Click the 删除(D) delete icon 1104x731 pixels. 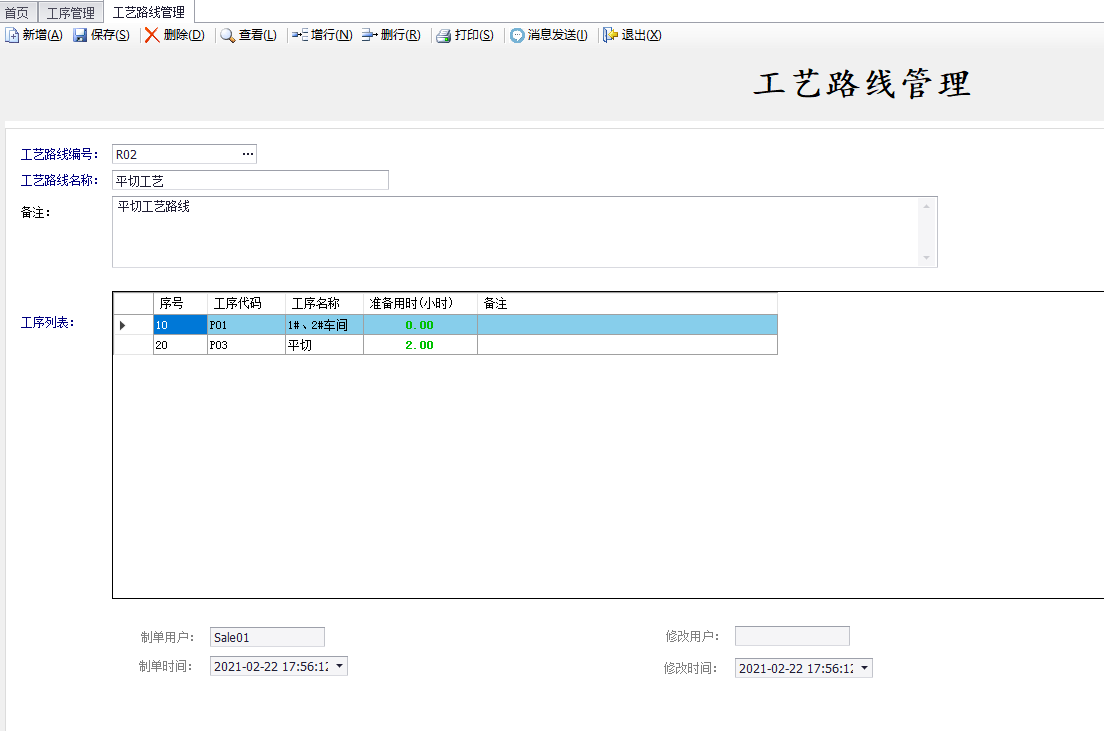[x=150, y=34]
